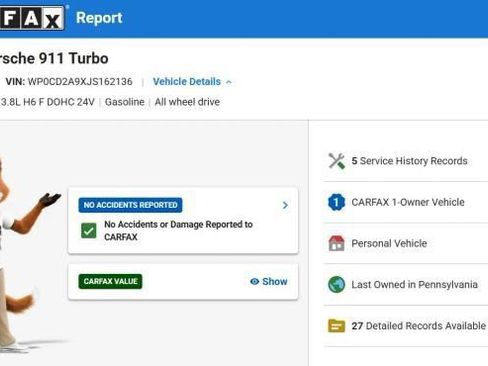Viewport: 488px width, 366px height.
Task: Open CARFAX 1-Owner Vehicle entry
Action: click(x=406, y=202)
